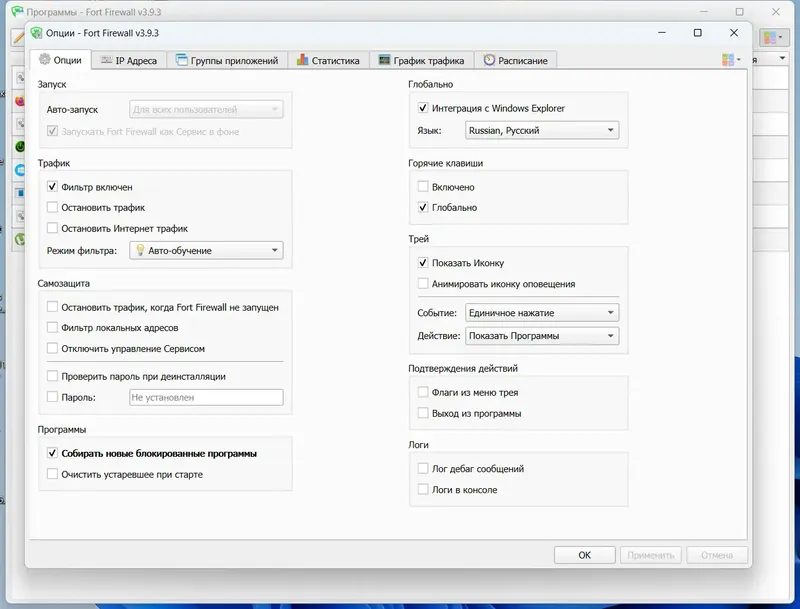This screenshot has height=609, width=800.
Task: Minimize the Опции dialog
Action: tap(662, 33)
